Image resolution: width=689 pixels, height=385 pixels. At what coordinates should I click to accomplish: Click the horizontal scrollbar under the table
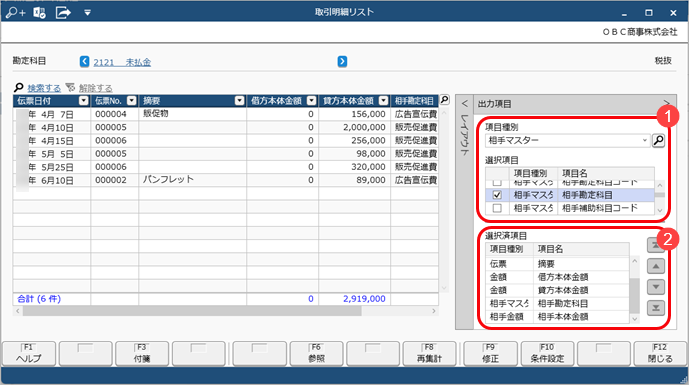pyautogui.click(x=192, y=311)
